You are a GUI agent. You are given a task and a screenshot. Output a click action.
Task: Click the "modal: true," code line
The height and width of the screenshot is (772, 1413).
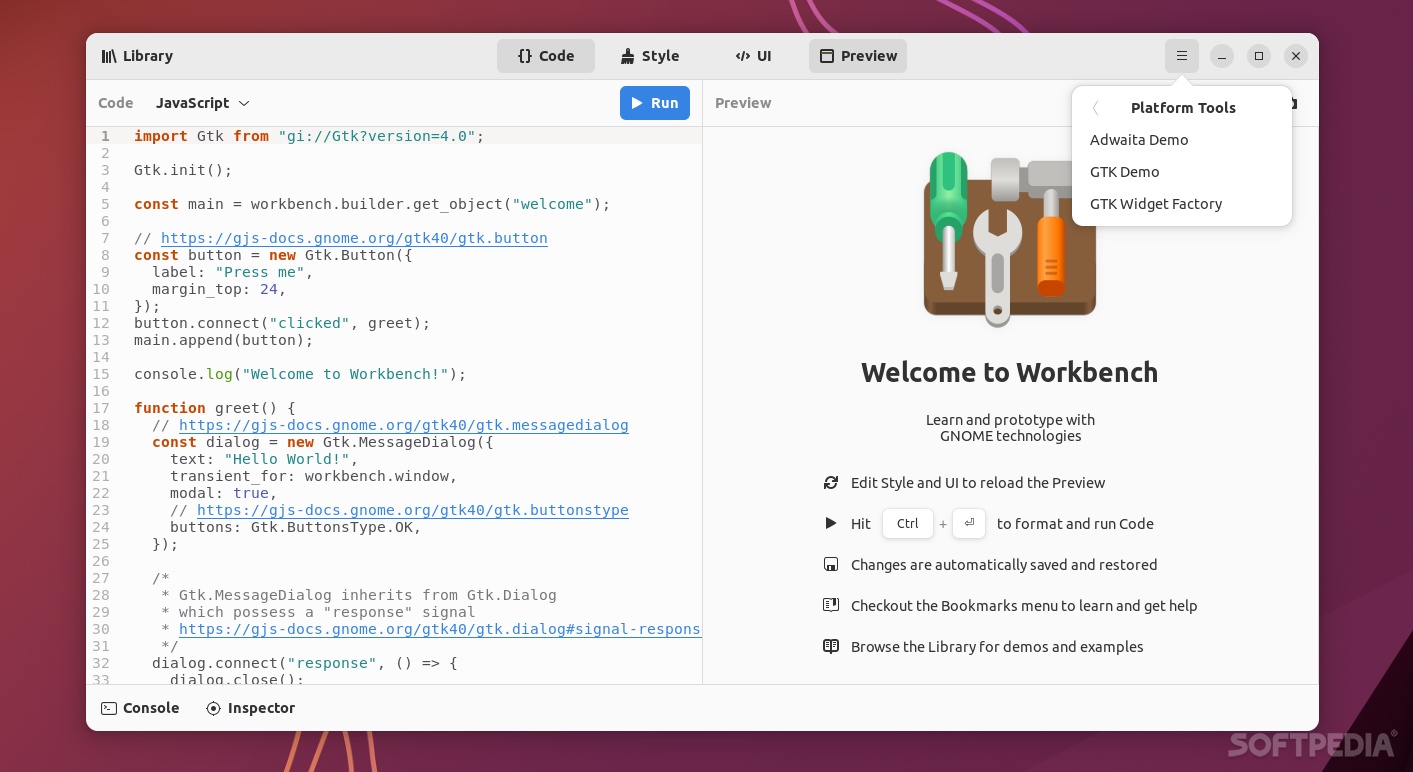224,493
